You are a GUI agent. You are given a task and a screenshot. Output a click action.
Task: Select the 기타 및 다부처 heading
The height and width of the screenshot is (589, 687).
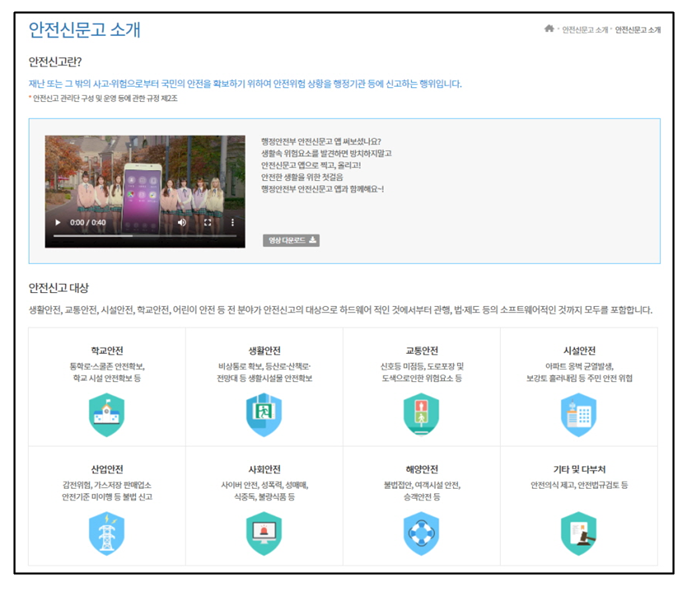pyautogui.click(x=579, y=469)
